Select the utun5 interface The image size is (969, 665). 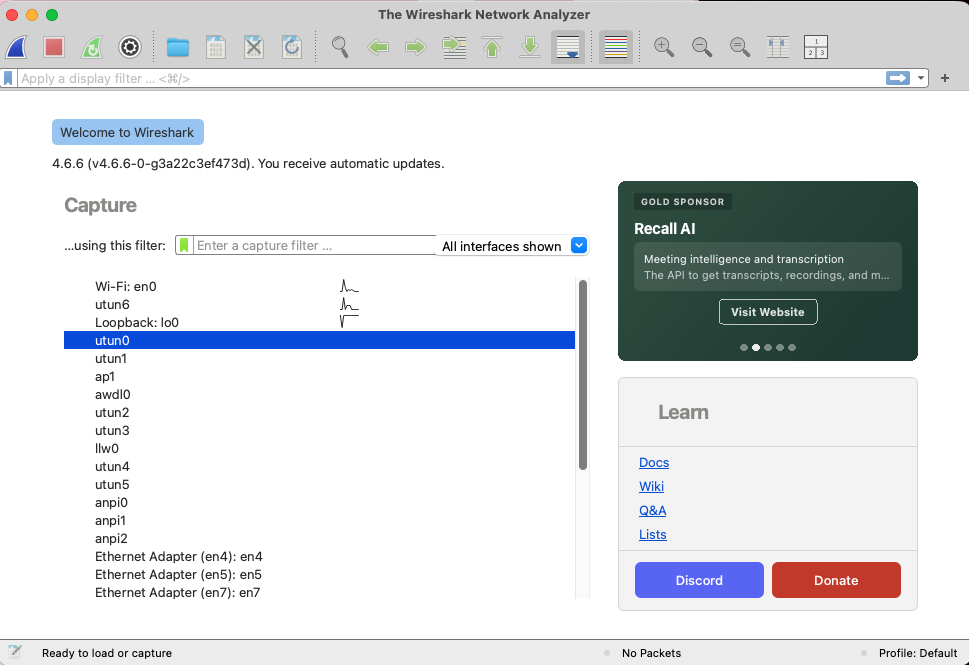319,484
